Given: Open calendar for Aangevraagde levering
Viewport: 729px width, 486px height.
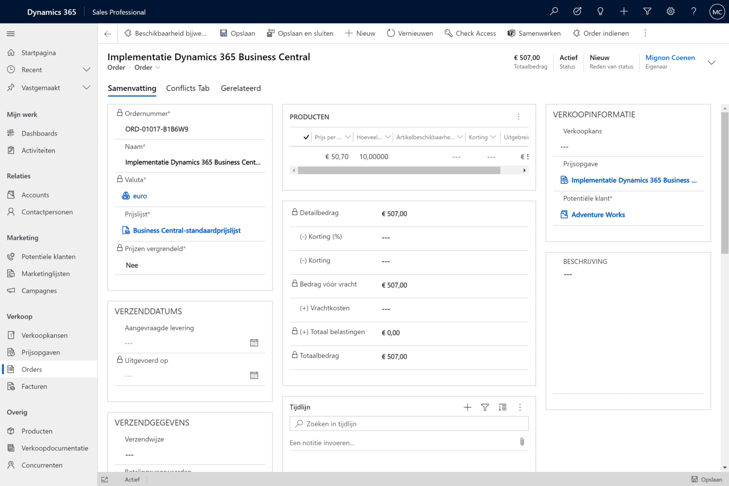Looking at the screenshot, I should 254,343.
